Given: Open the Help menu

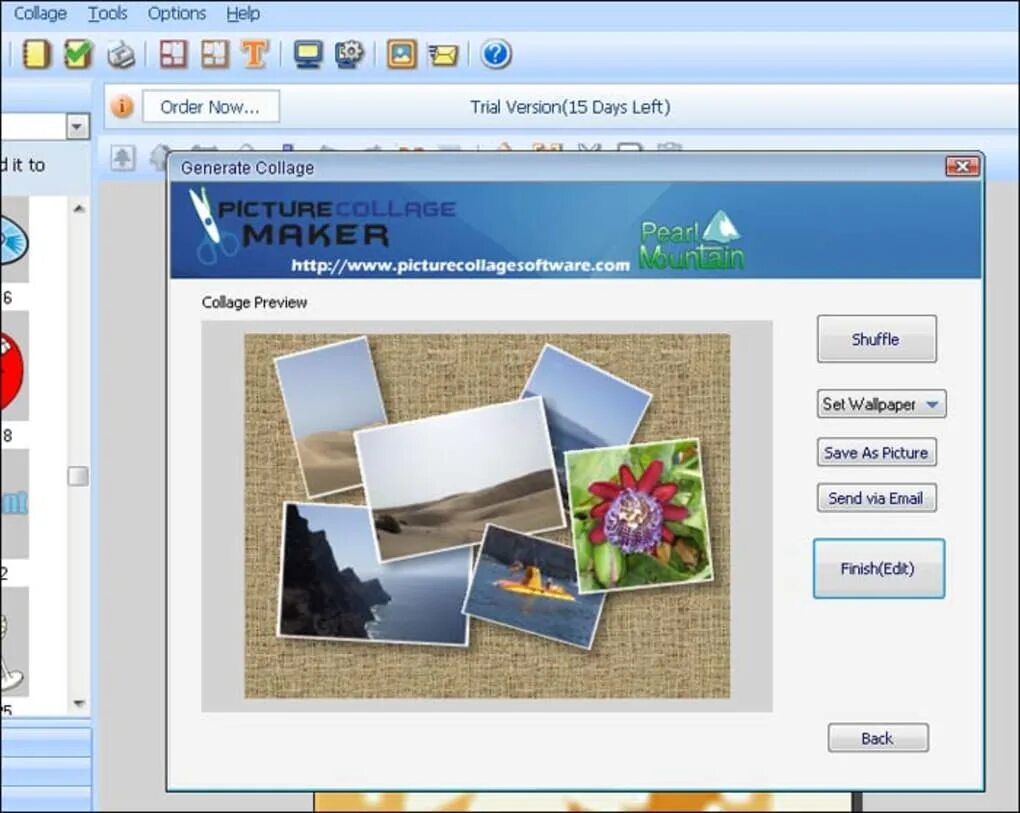Looking at the screenshot, I should pyautogui.click(x=243, y=13).
